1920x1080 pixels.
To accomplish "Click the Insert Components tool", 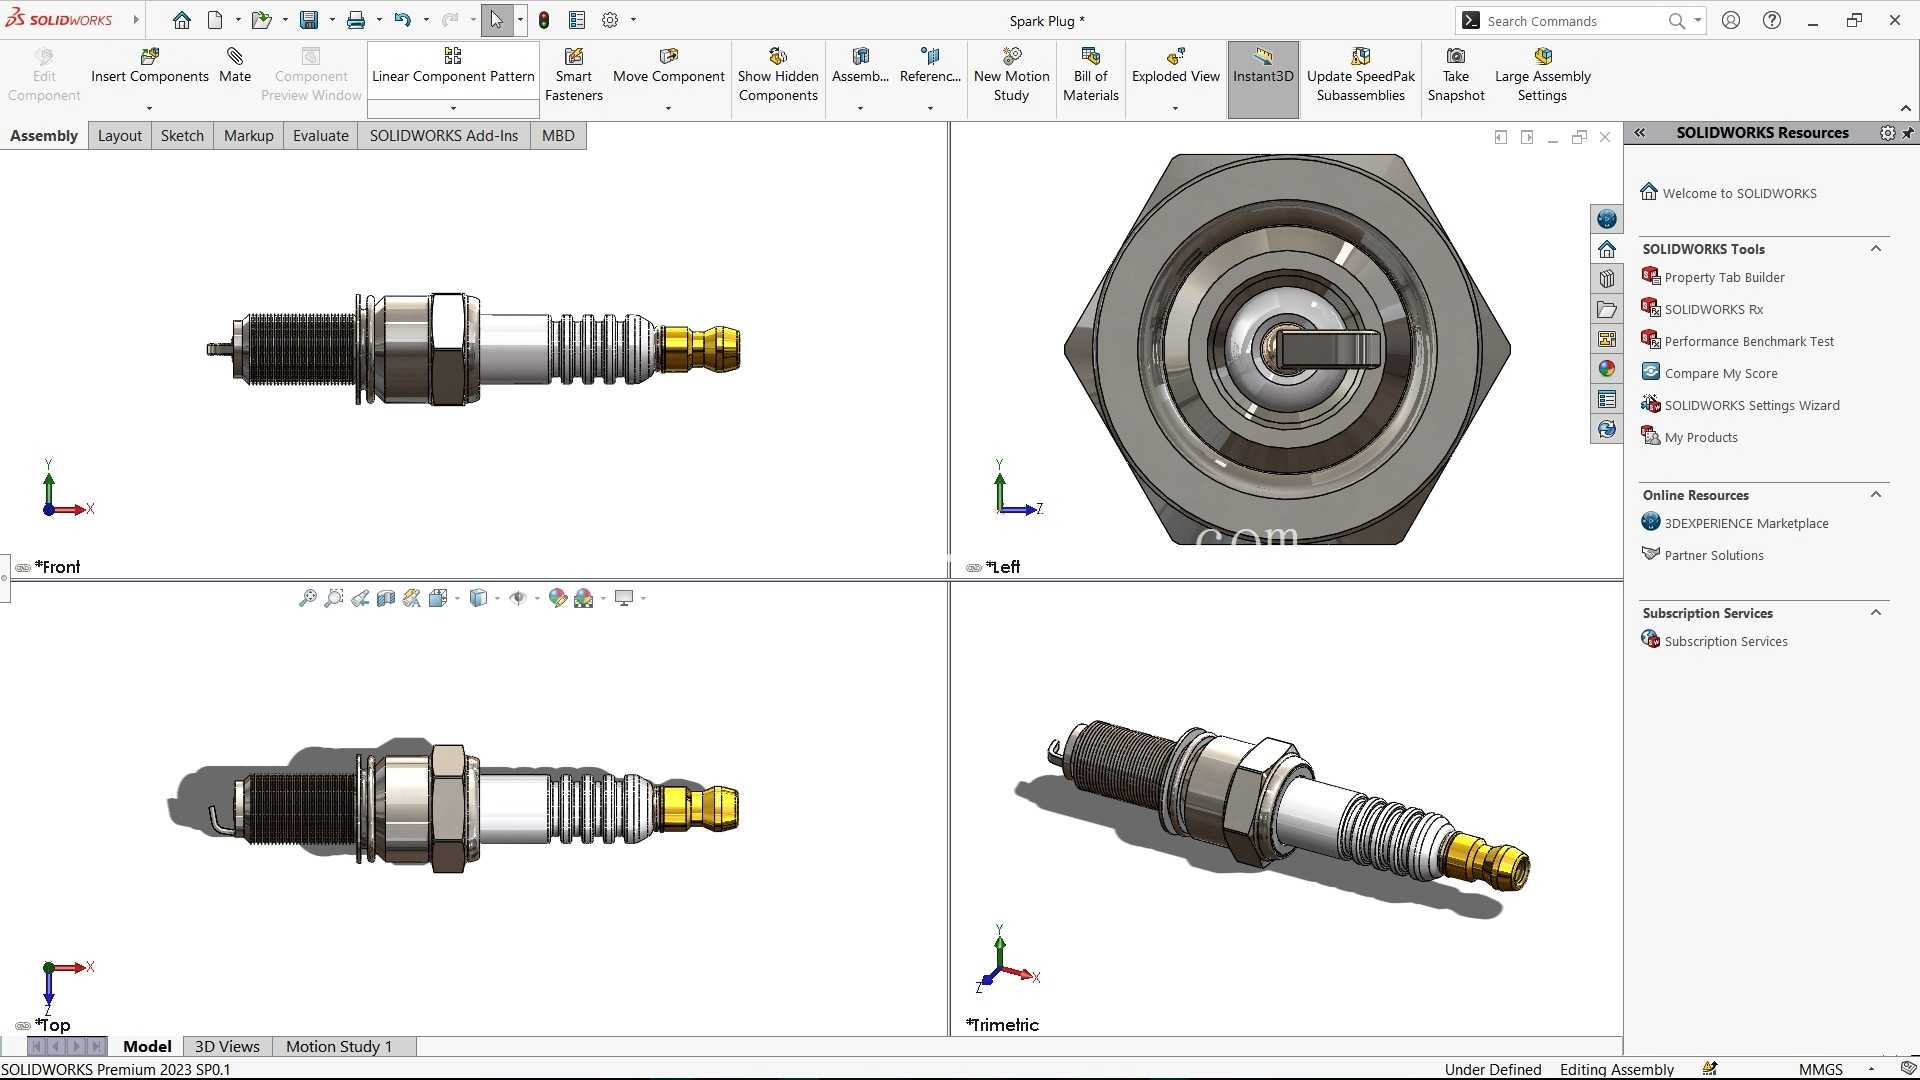I will coord(150,66).
